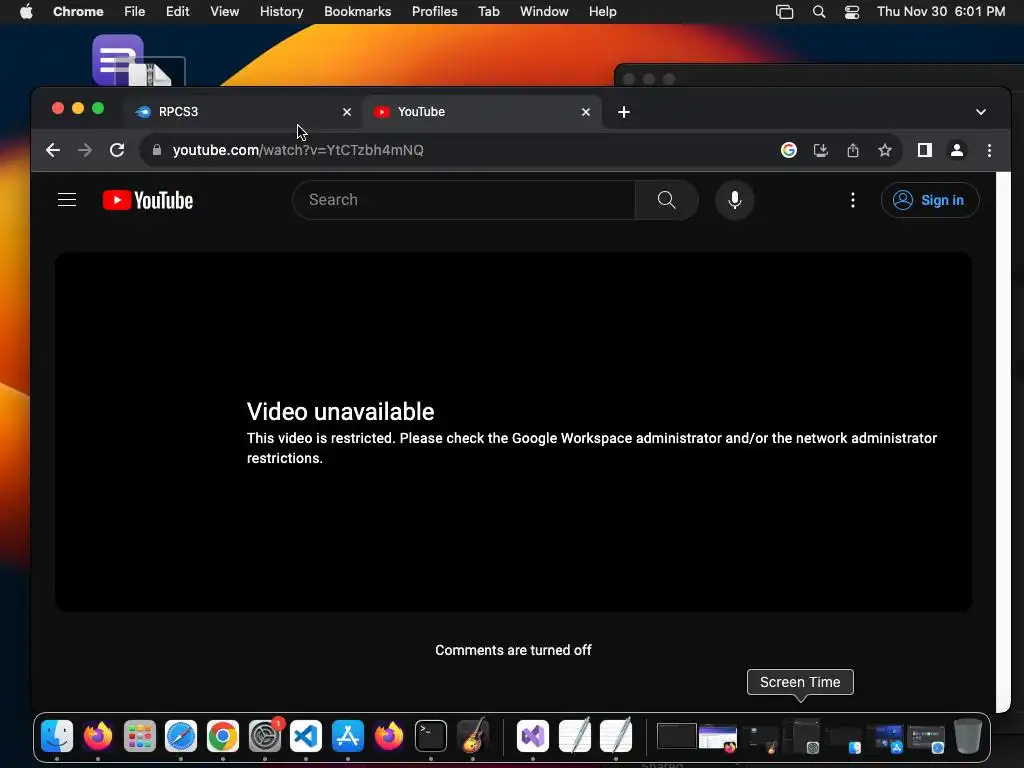Open the Chrome three-dot menu

coord(989,150)
